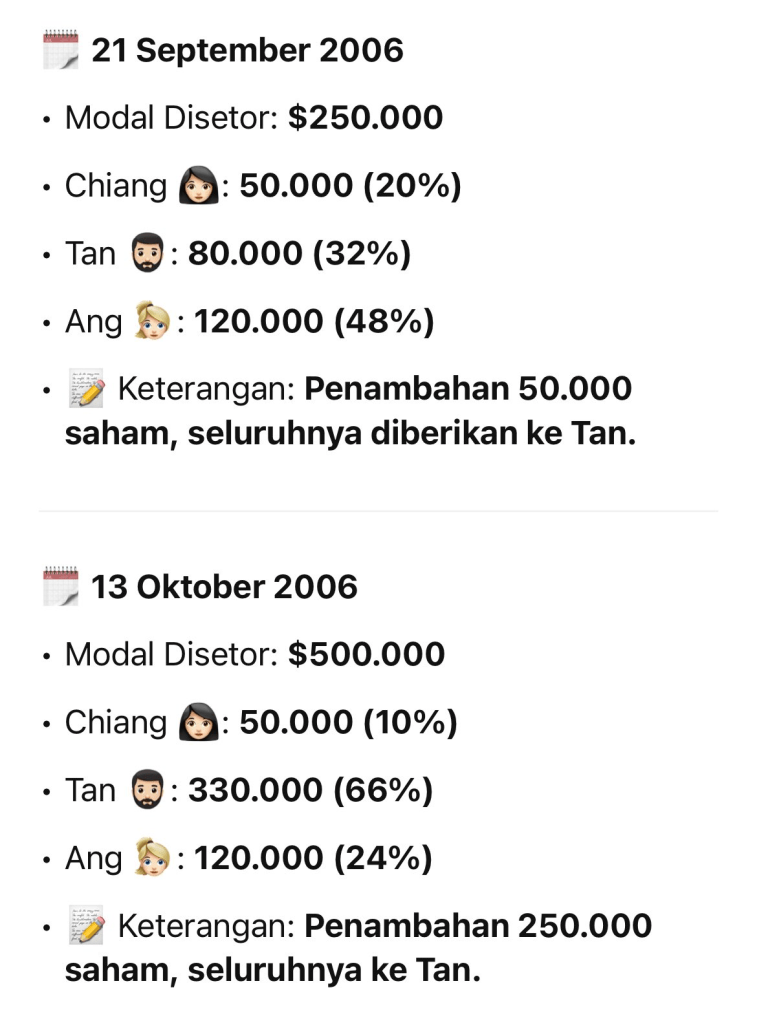Click the calendar emoji beside 13 Oktober 2006

pyautogui.click(x=61, y=586)
